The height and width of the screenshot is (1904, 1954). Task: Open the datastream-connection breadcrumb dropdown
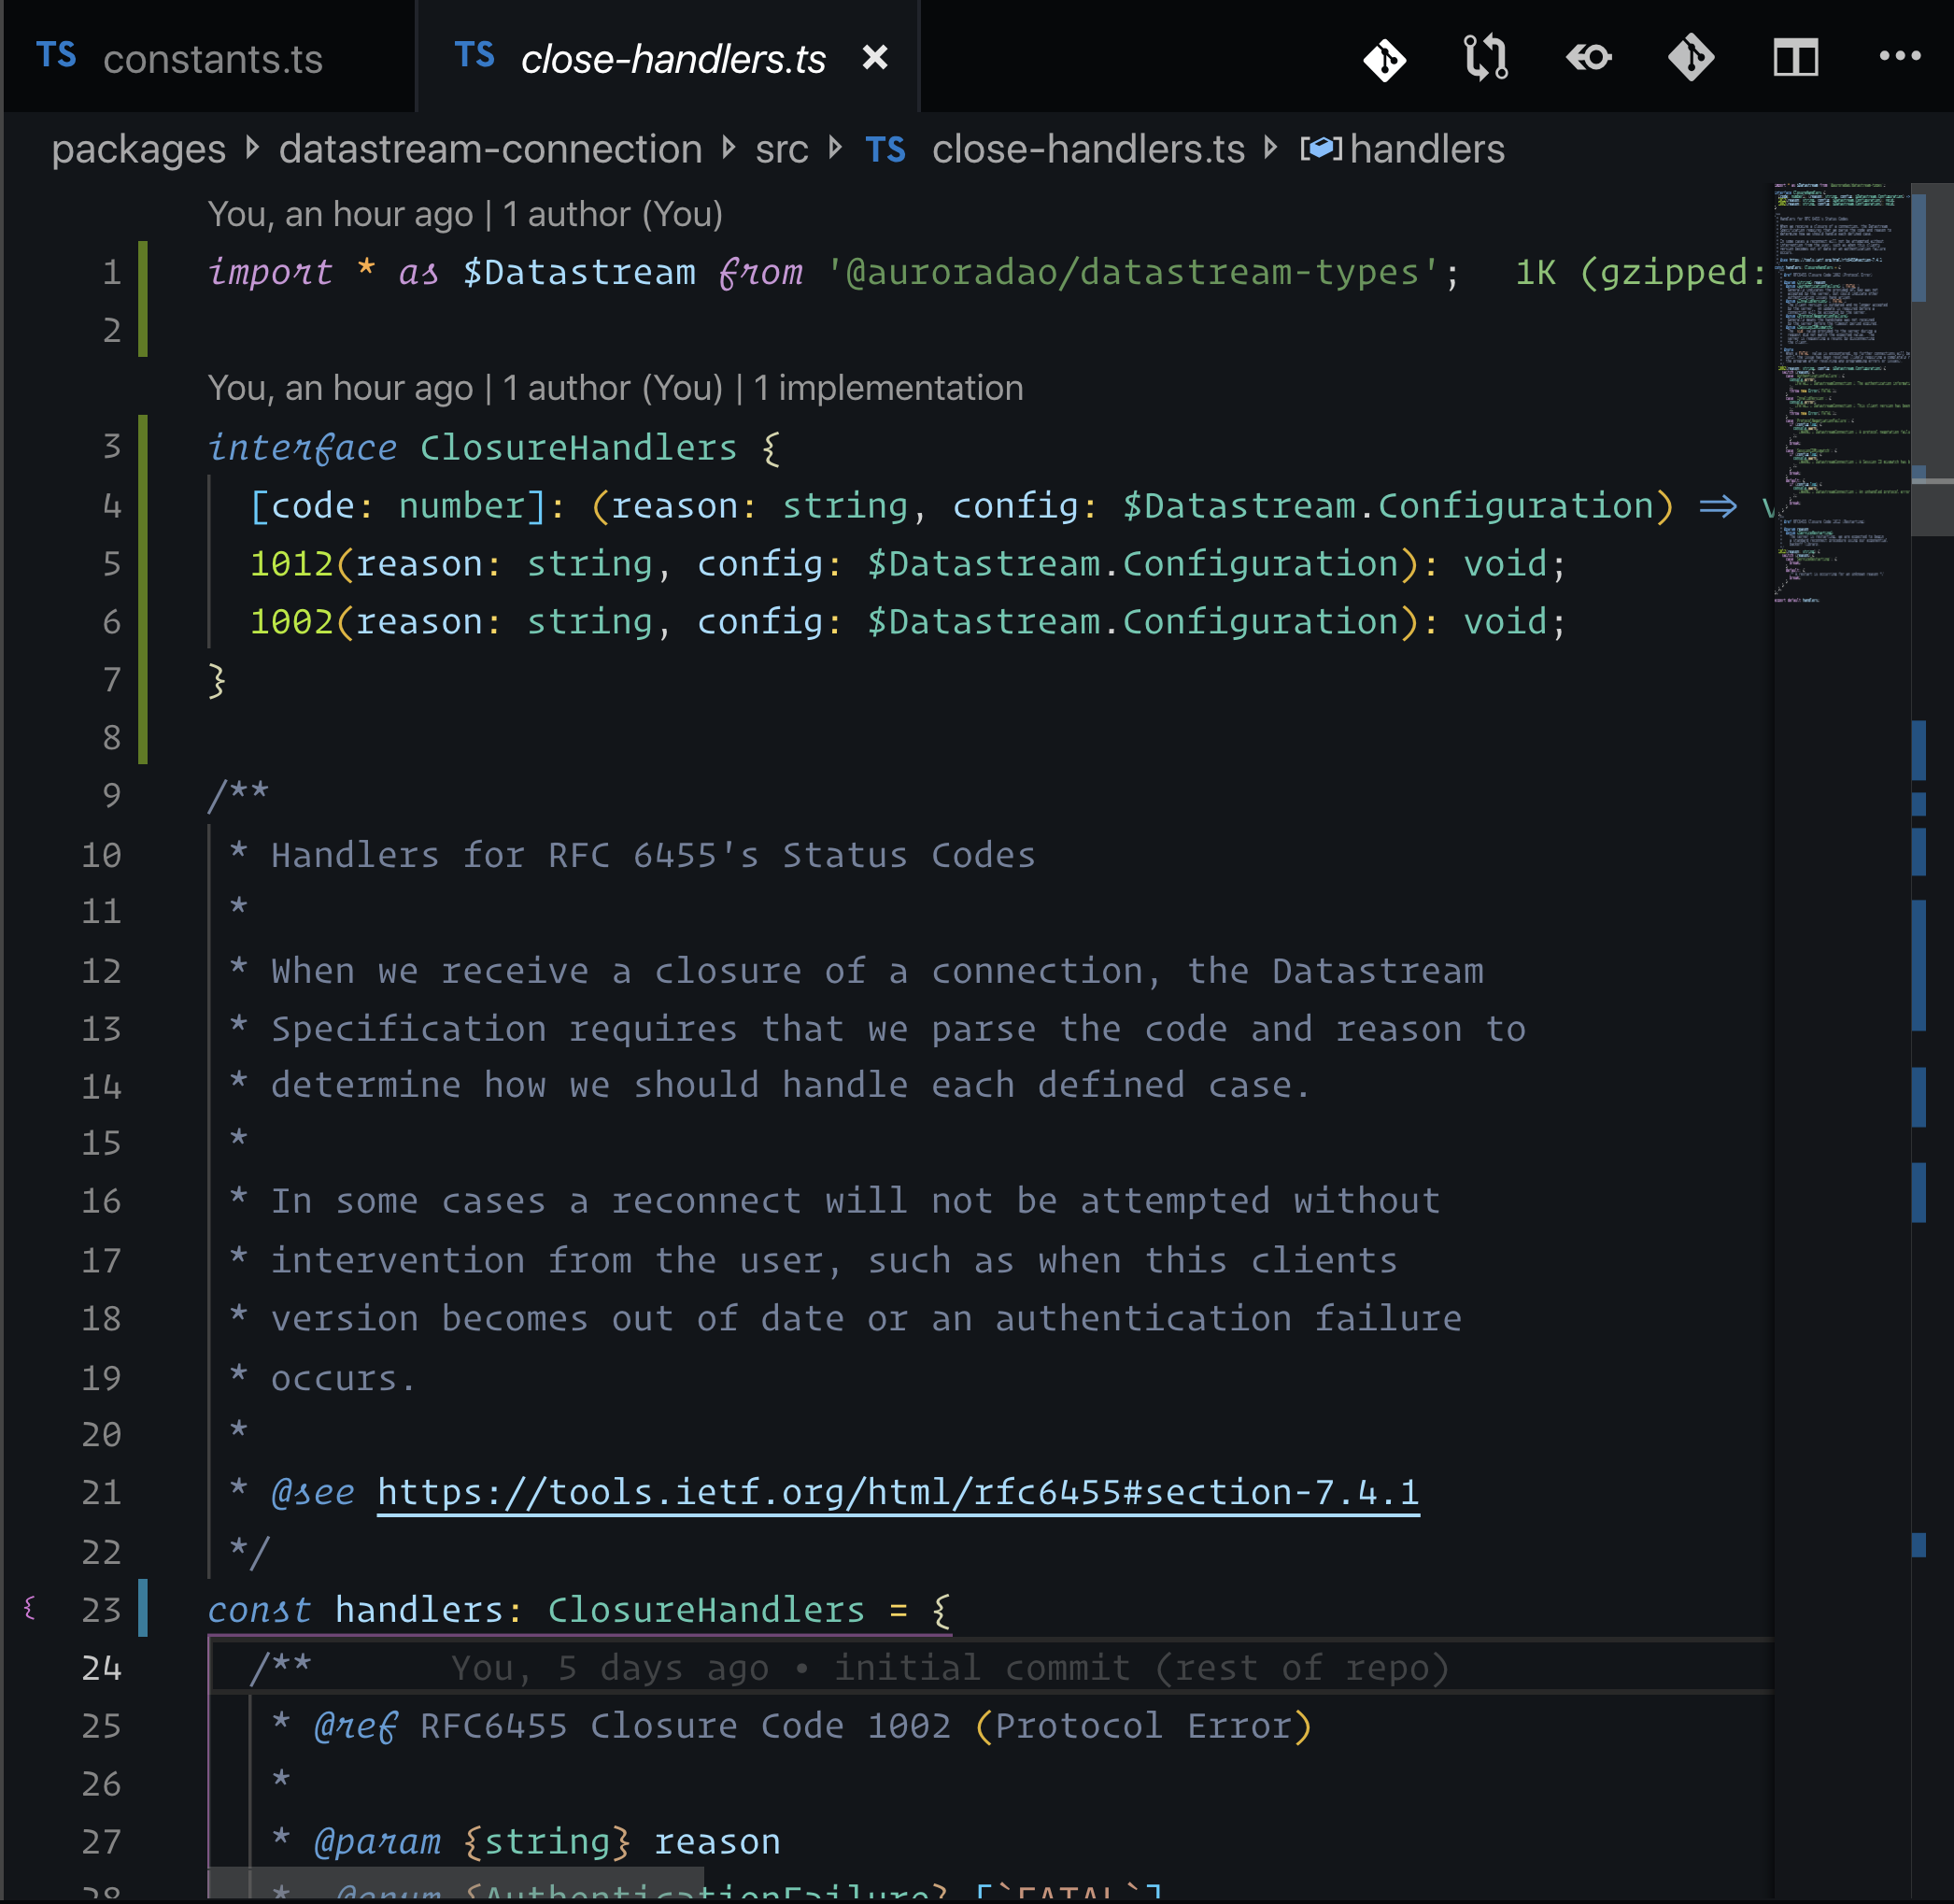[x=490, y=149]
